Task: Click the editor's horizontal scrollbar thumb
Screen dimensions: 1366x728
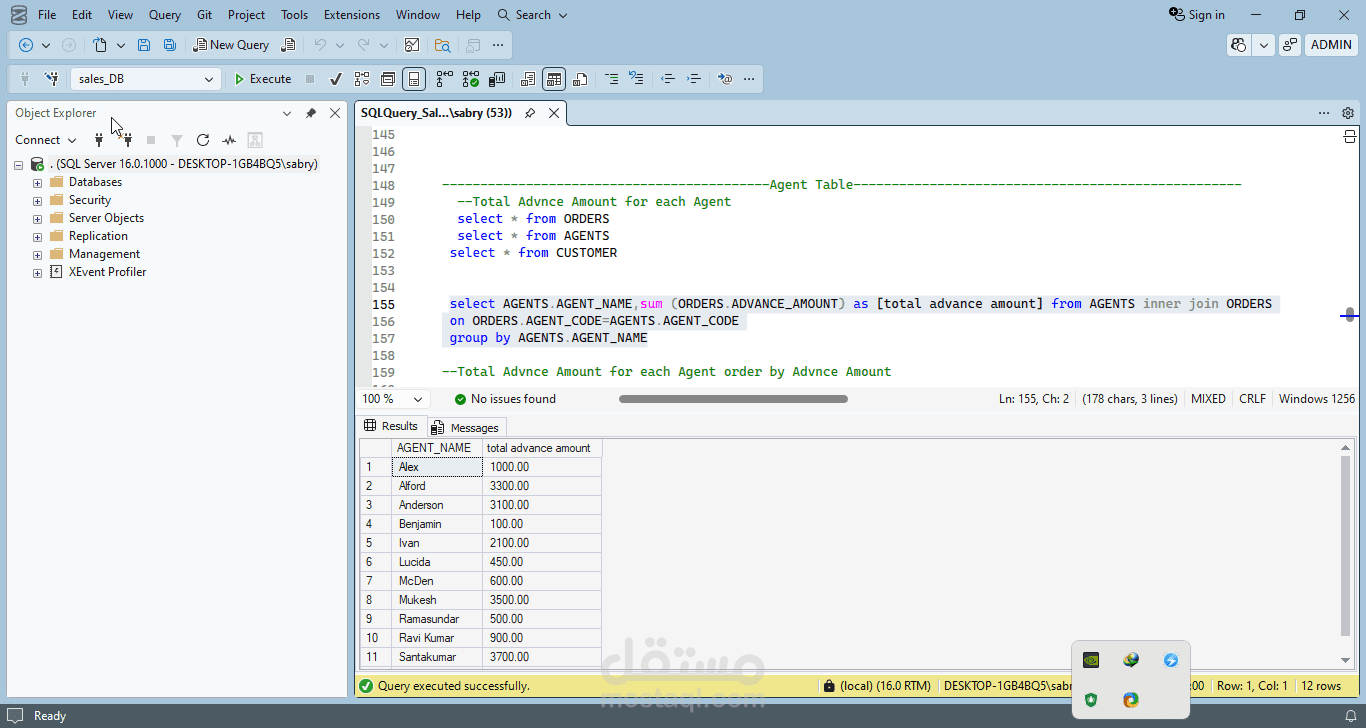Action: 733,399
